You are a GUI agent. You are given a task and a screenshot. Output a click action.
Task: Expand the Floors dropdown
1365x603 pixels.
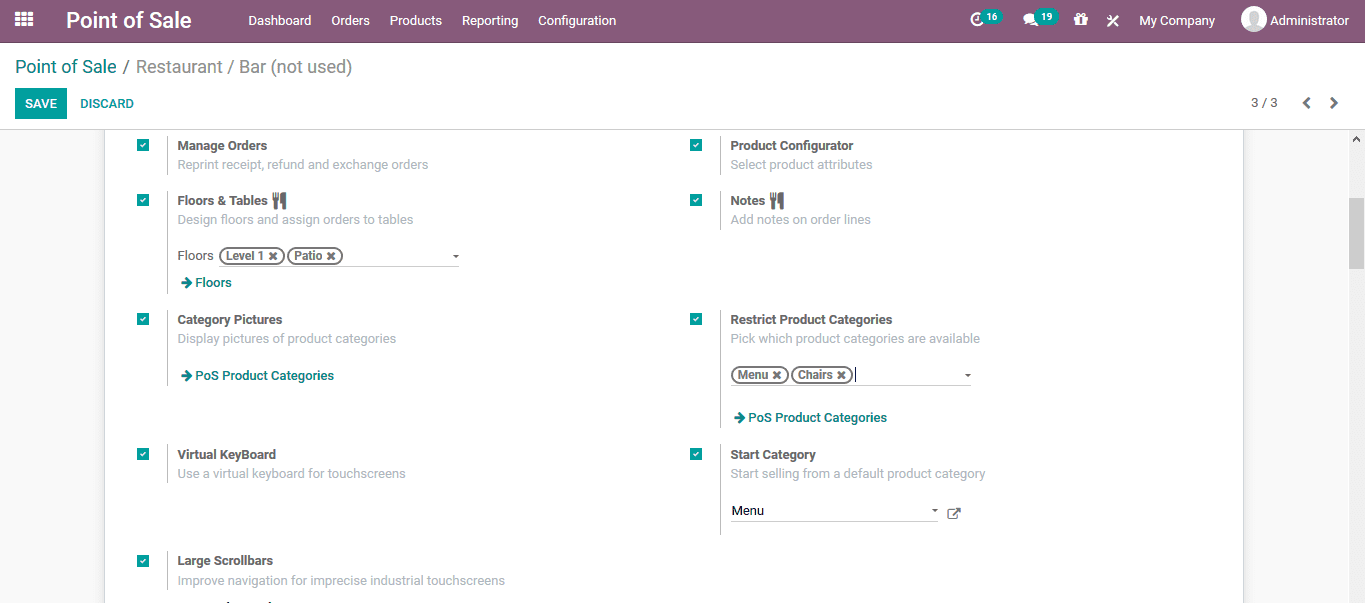[456, 255]
